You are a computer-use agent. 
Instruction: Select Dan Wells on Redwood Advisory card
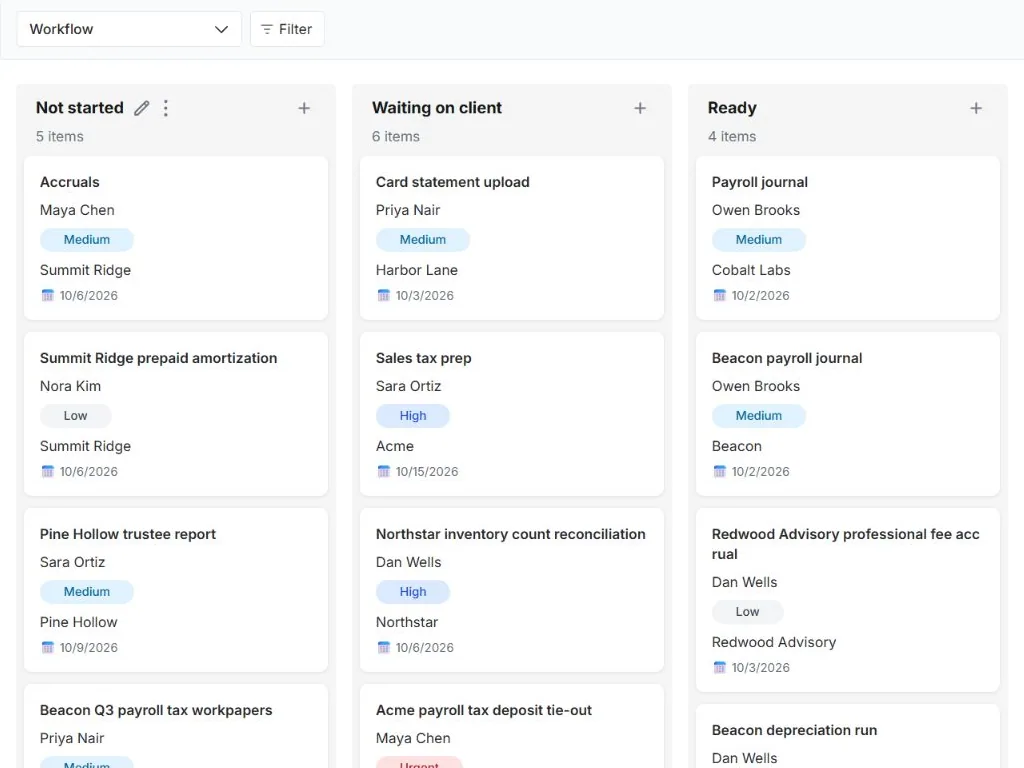[744, 583]
